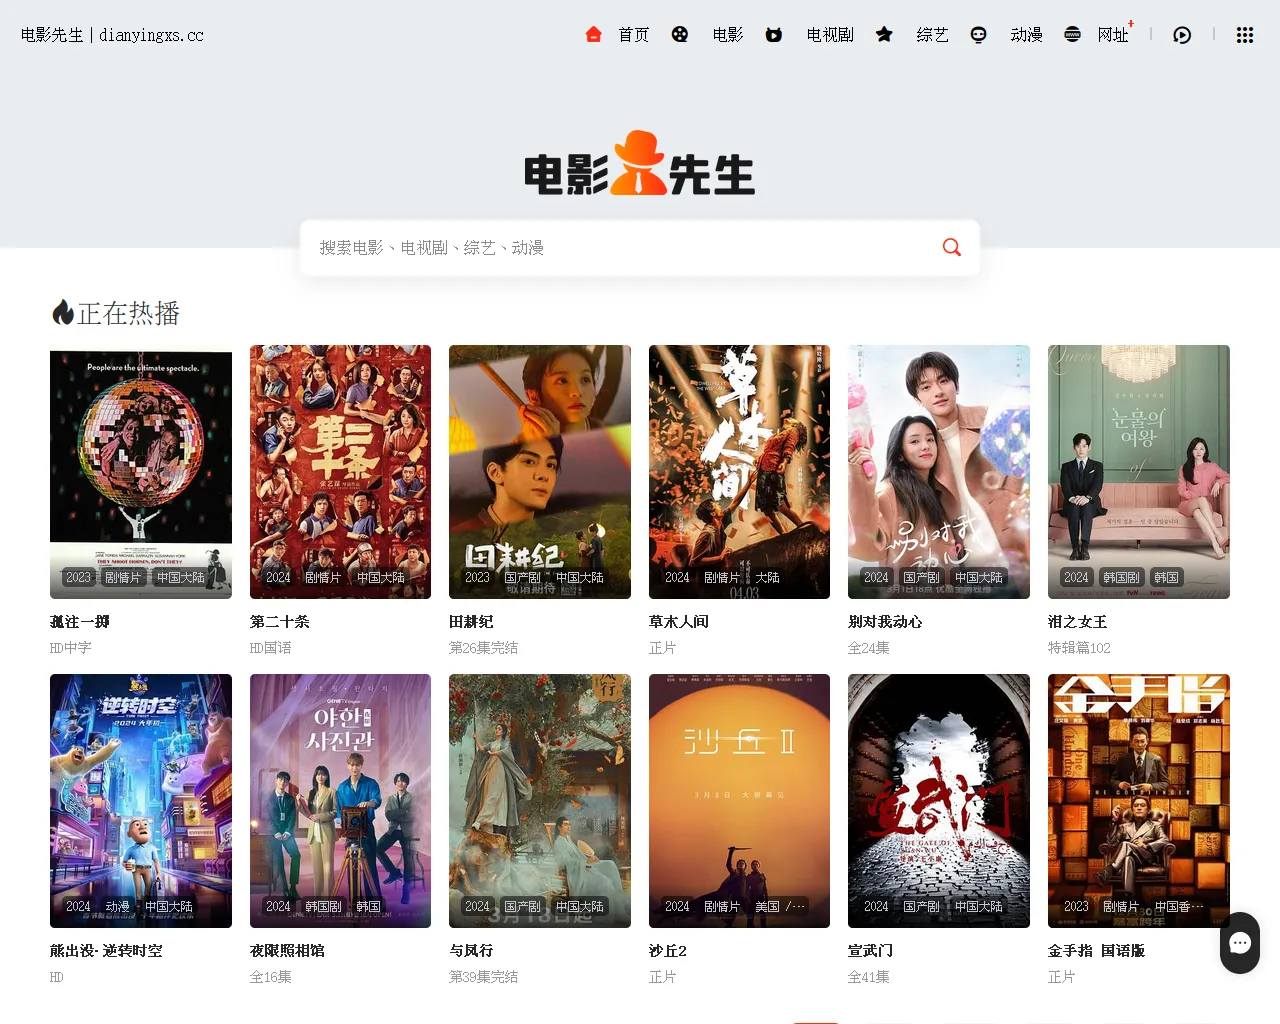Click the 沙丘2 title link
The width and height of the screenshot is (1280, 1024).
pyautogui.click(x=668, y=950)
